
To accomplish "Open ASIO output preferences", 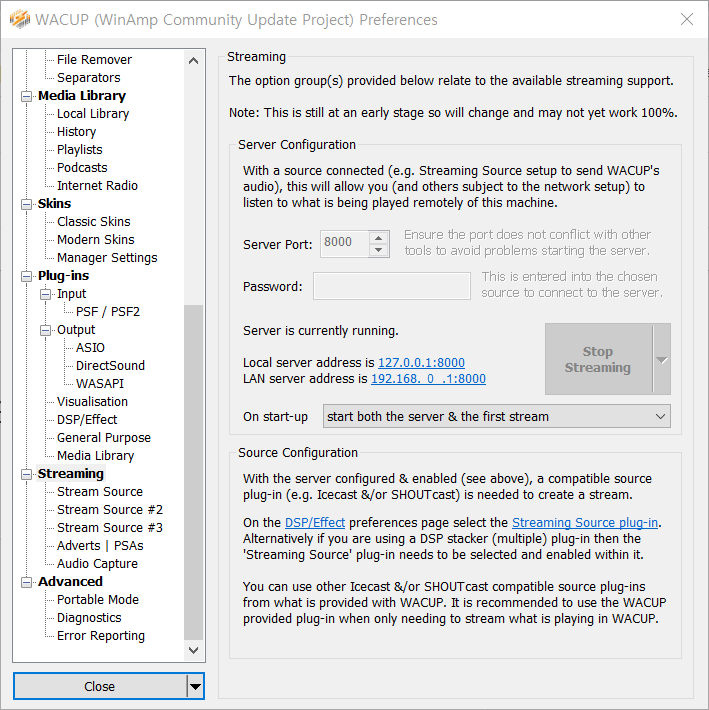I will coord(90,348).
